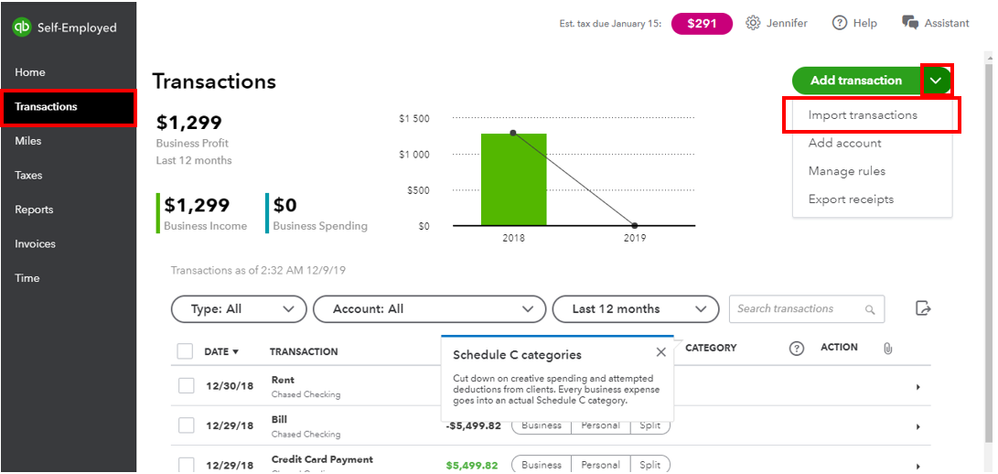This screenshot has width=998, height=474.
Task: Open the Assistant chat icon
Action: (910, 23)
